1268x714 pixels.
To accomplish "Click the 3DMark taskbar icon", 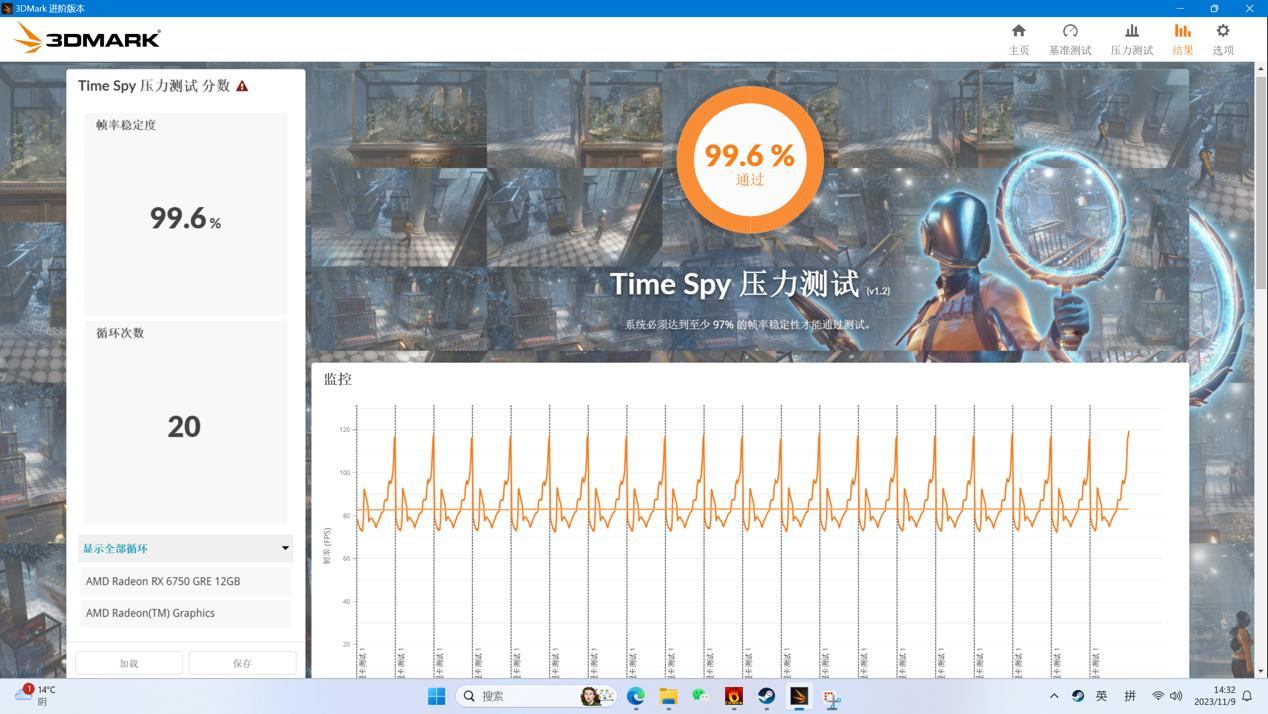I will pyautogui.click(x=799, y=696).
